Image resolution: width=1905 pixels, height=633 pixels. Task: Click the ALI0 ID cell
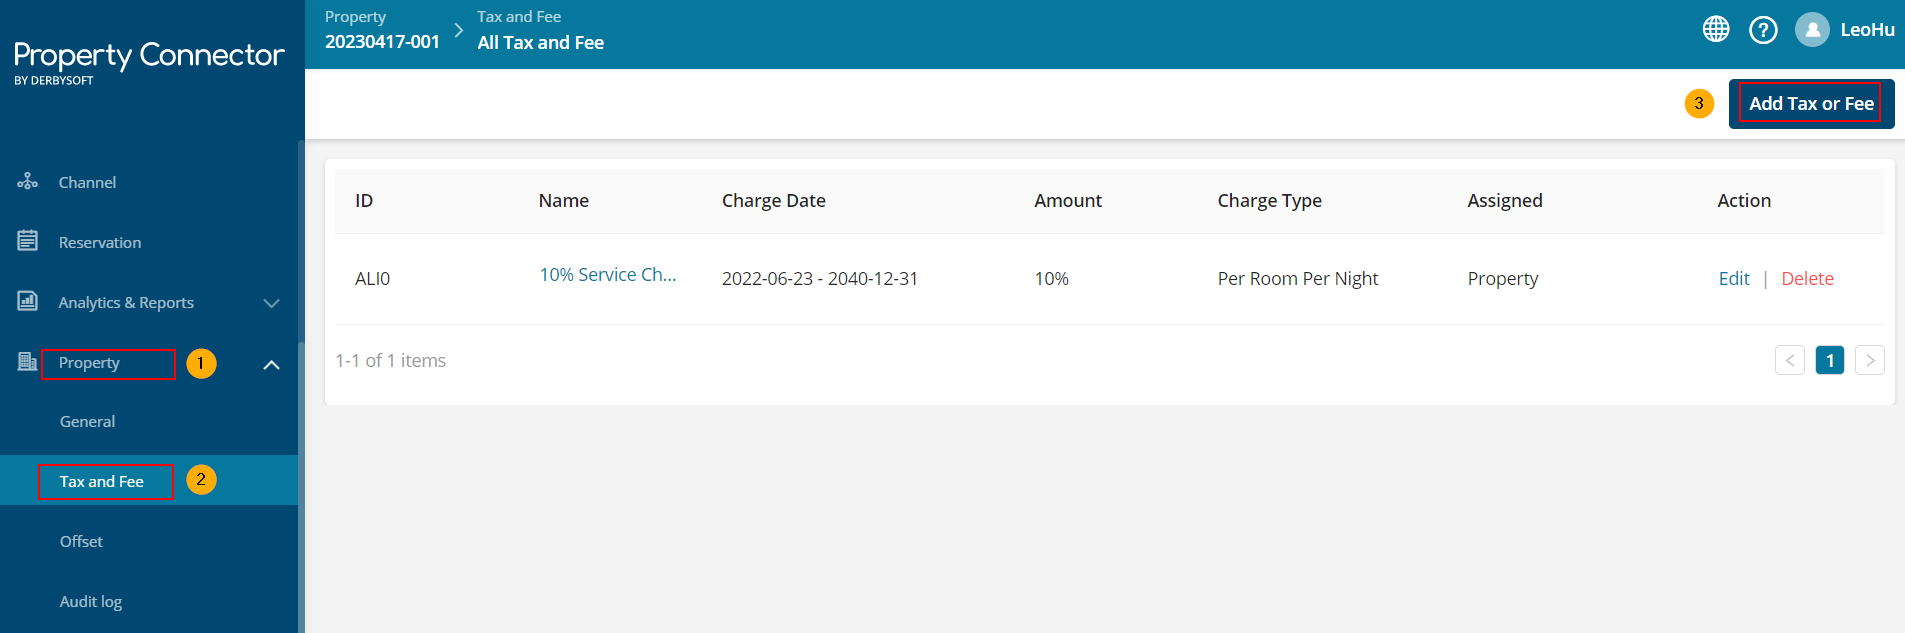point(372,279)
